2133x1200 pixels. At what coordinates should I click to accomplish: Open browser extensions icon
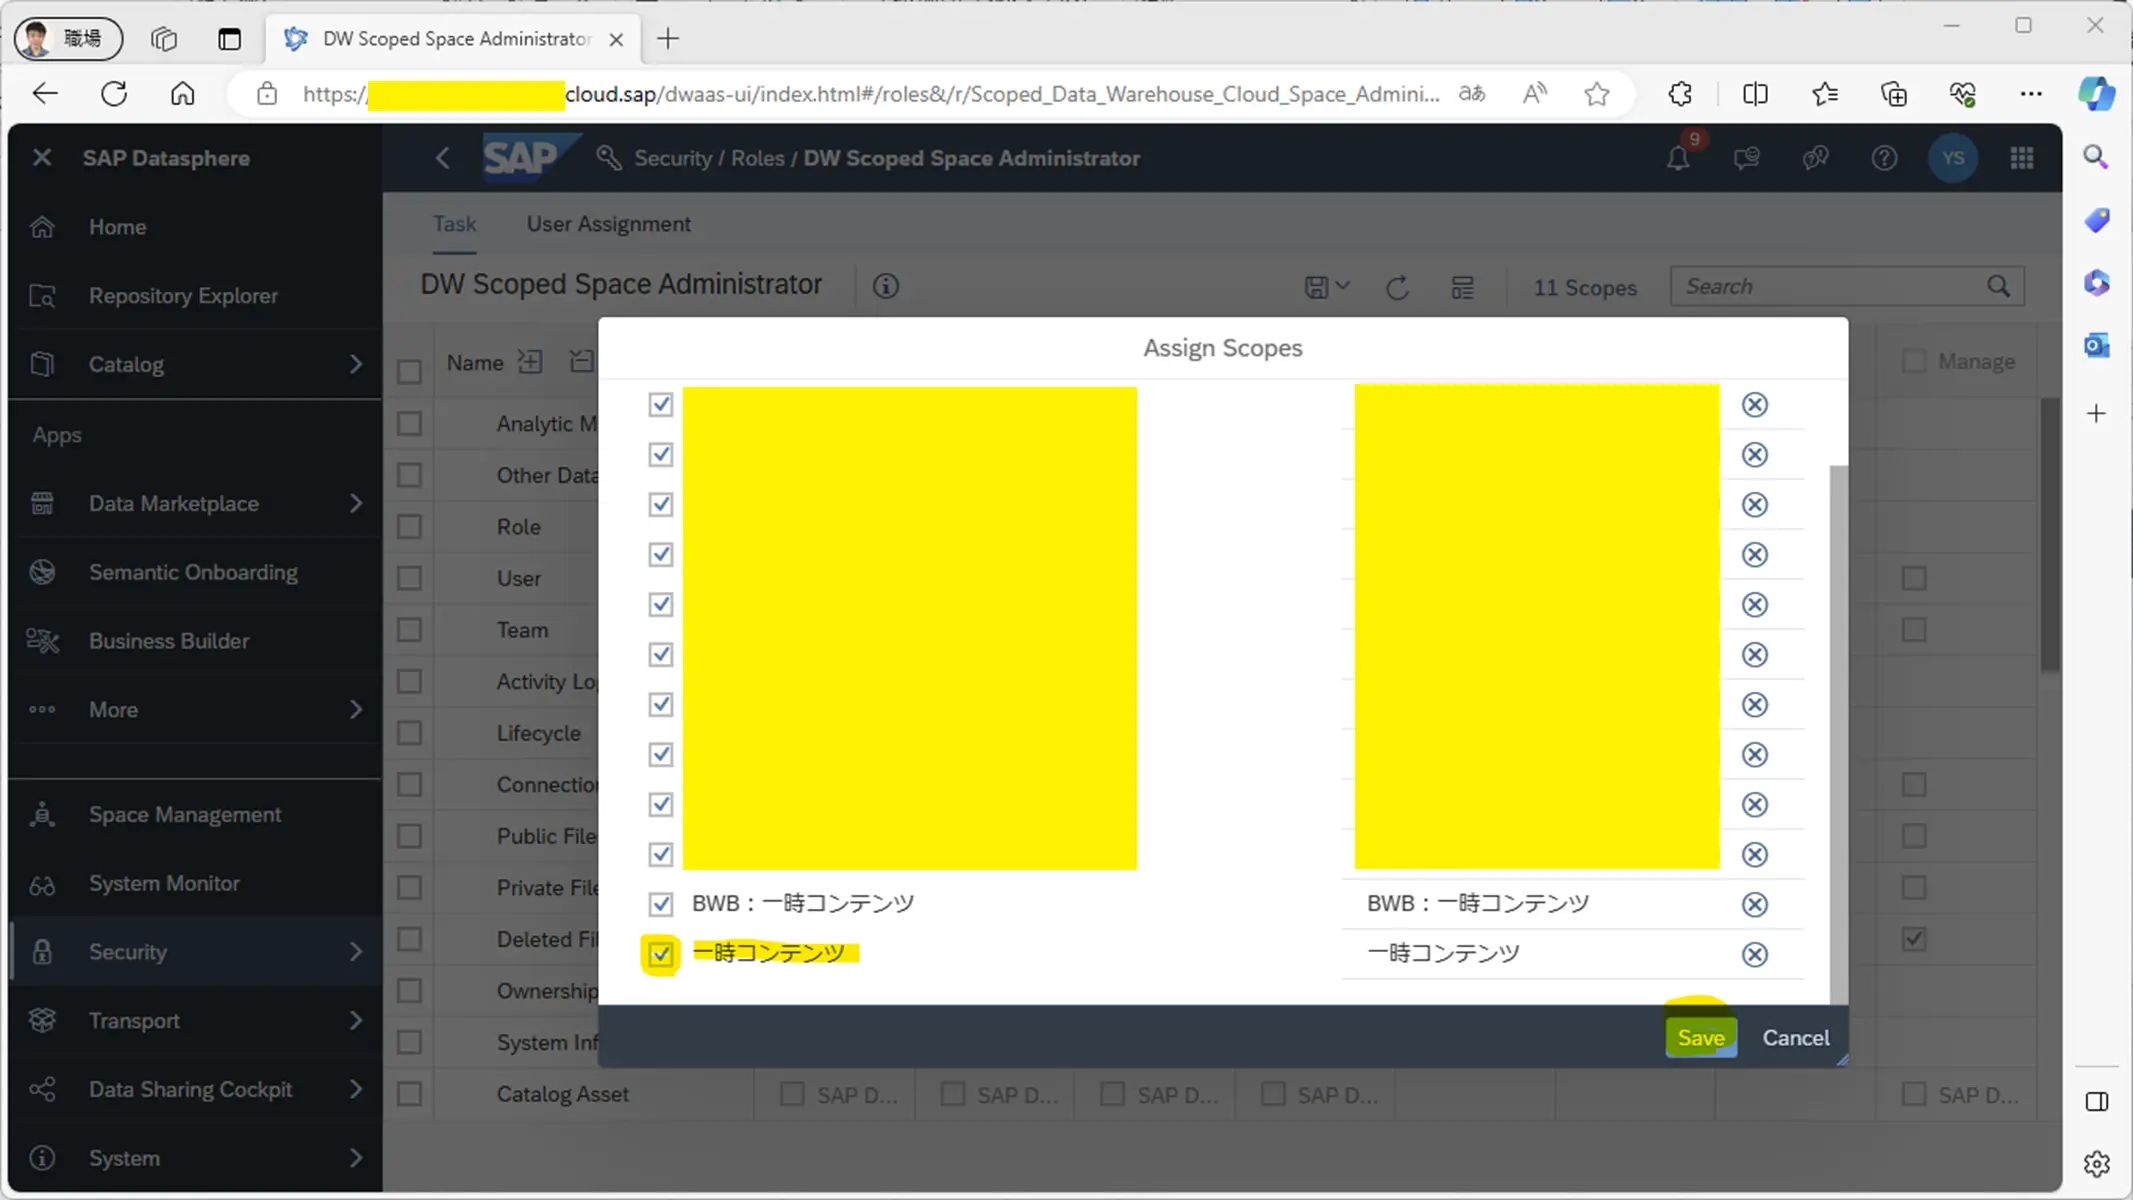pyautogui.click(x=1680, y=94)
